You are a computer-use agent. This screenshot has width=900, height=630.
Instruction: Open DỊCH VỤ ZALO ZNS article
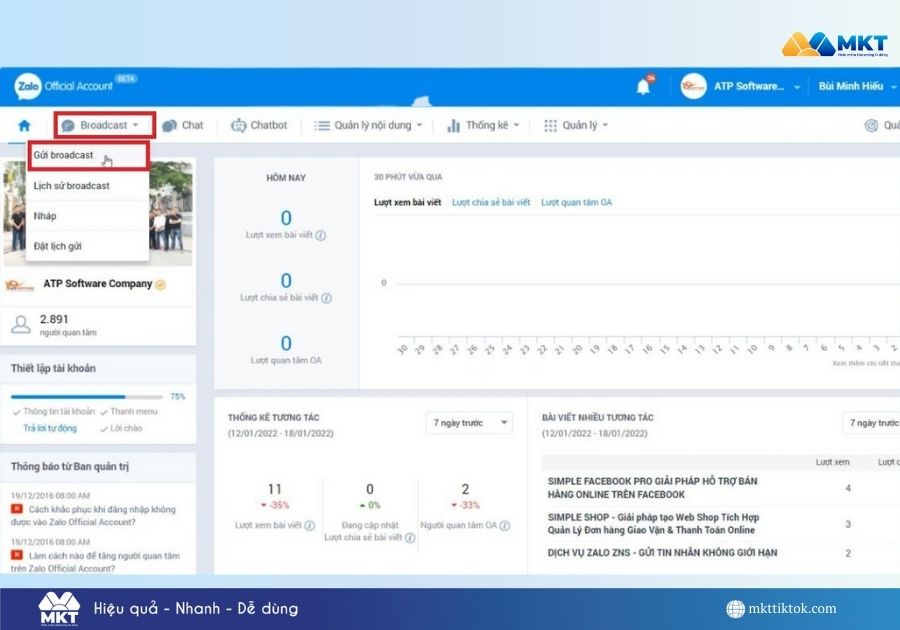(662, 553)
